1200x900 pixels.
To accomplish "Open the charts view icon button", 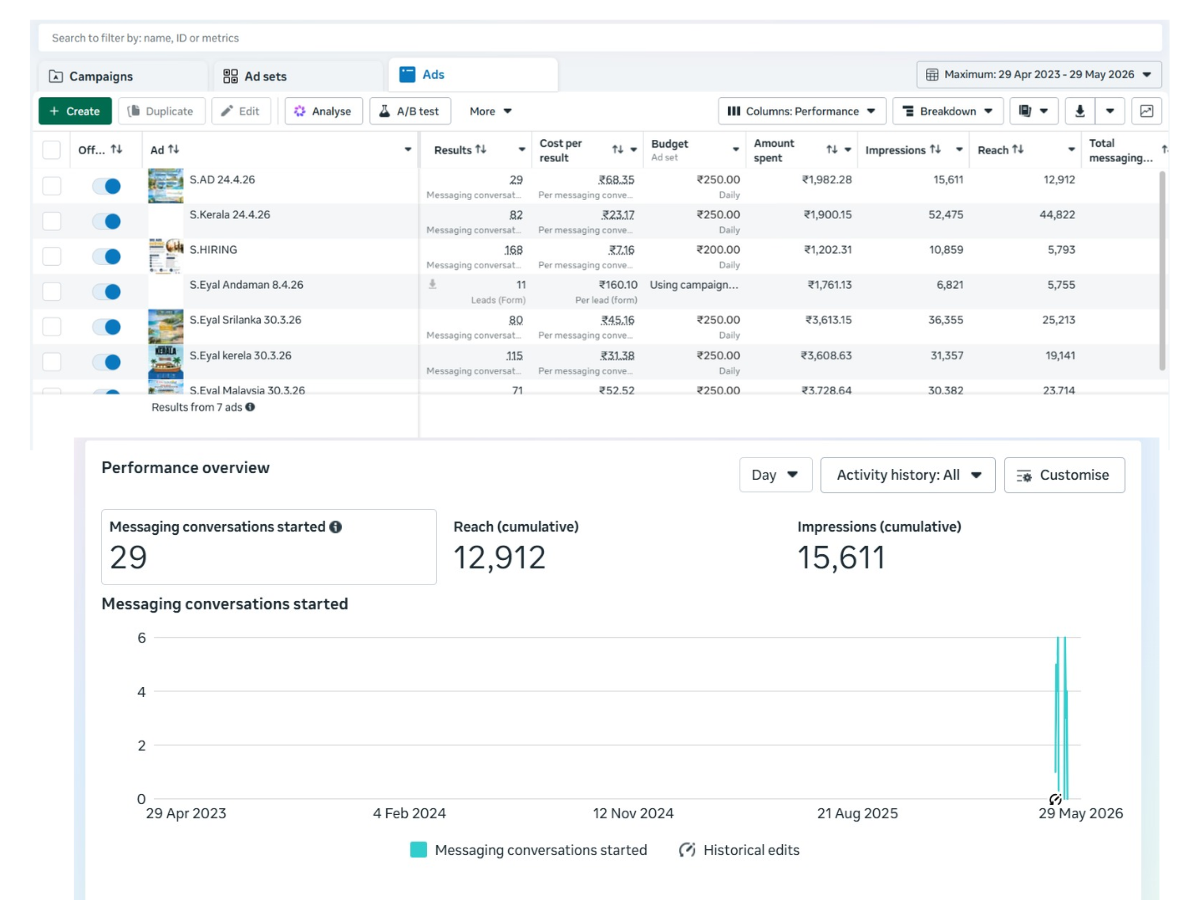I will (x=1146, y=111).
